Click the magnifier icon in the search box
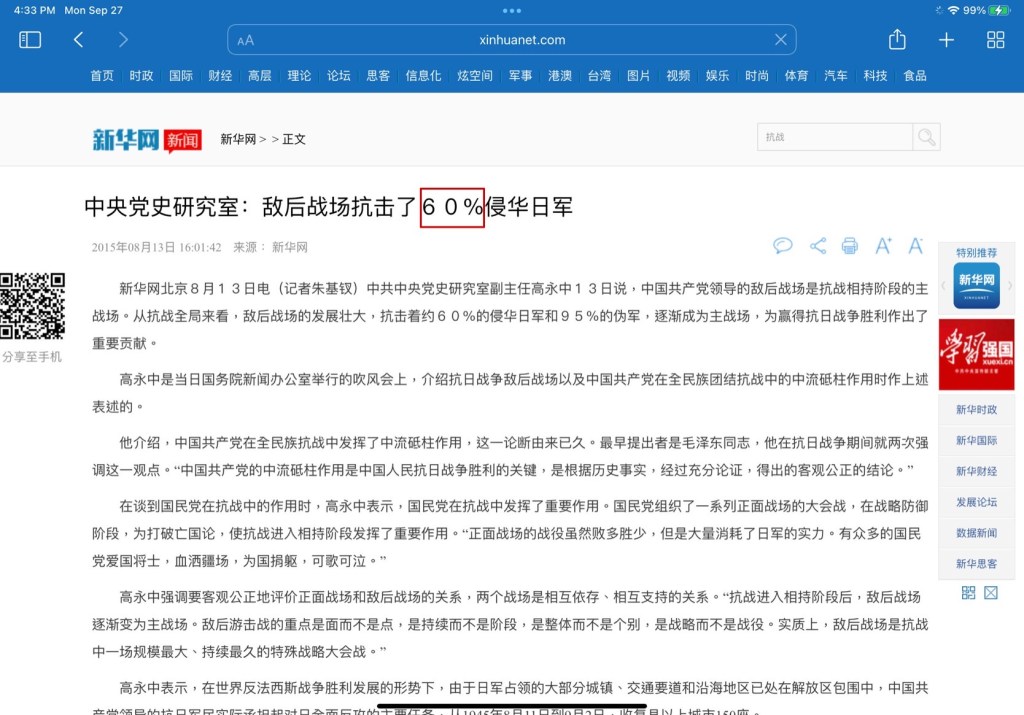The width and height of the screenshot is (1024, 715). tap(924, 136)
